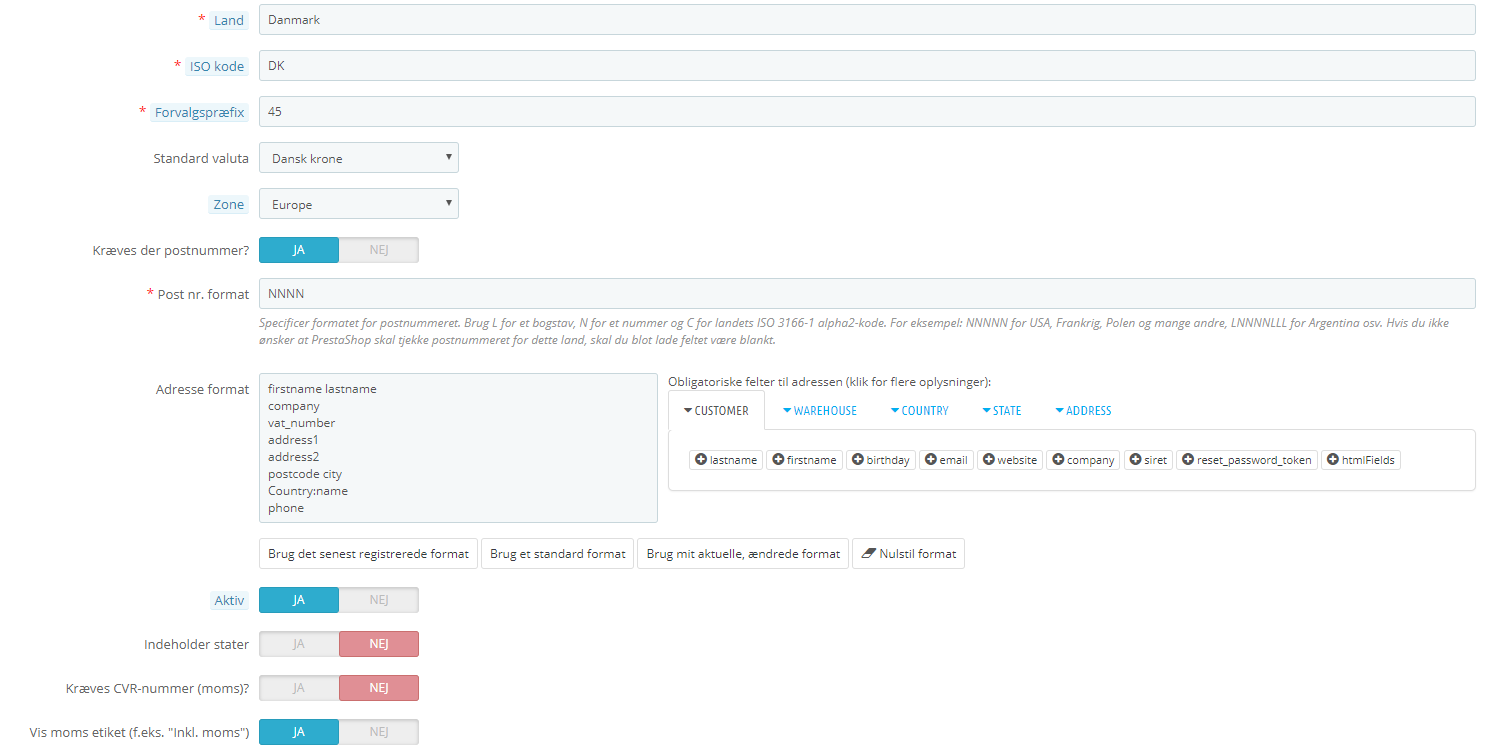Image resolution: width=1492 pixels, height=755 pixels.
Task: Click the Zone label
Action: (229, 204)
